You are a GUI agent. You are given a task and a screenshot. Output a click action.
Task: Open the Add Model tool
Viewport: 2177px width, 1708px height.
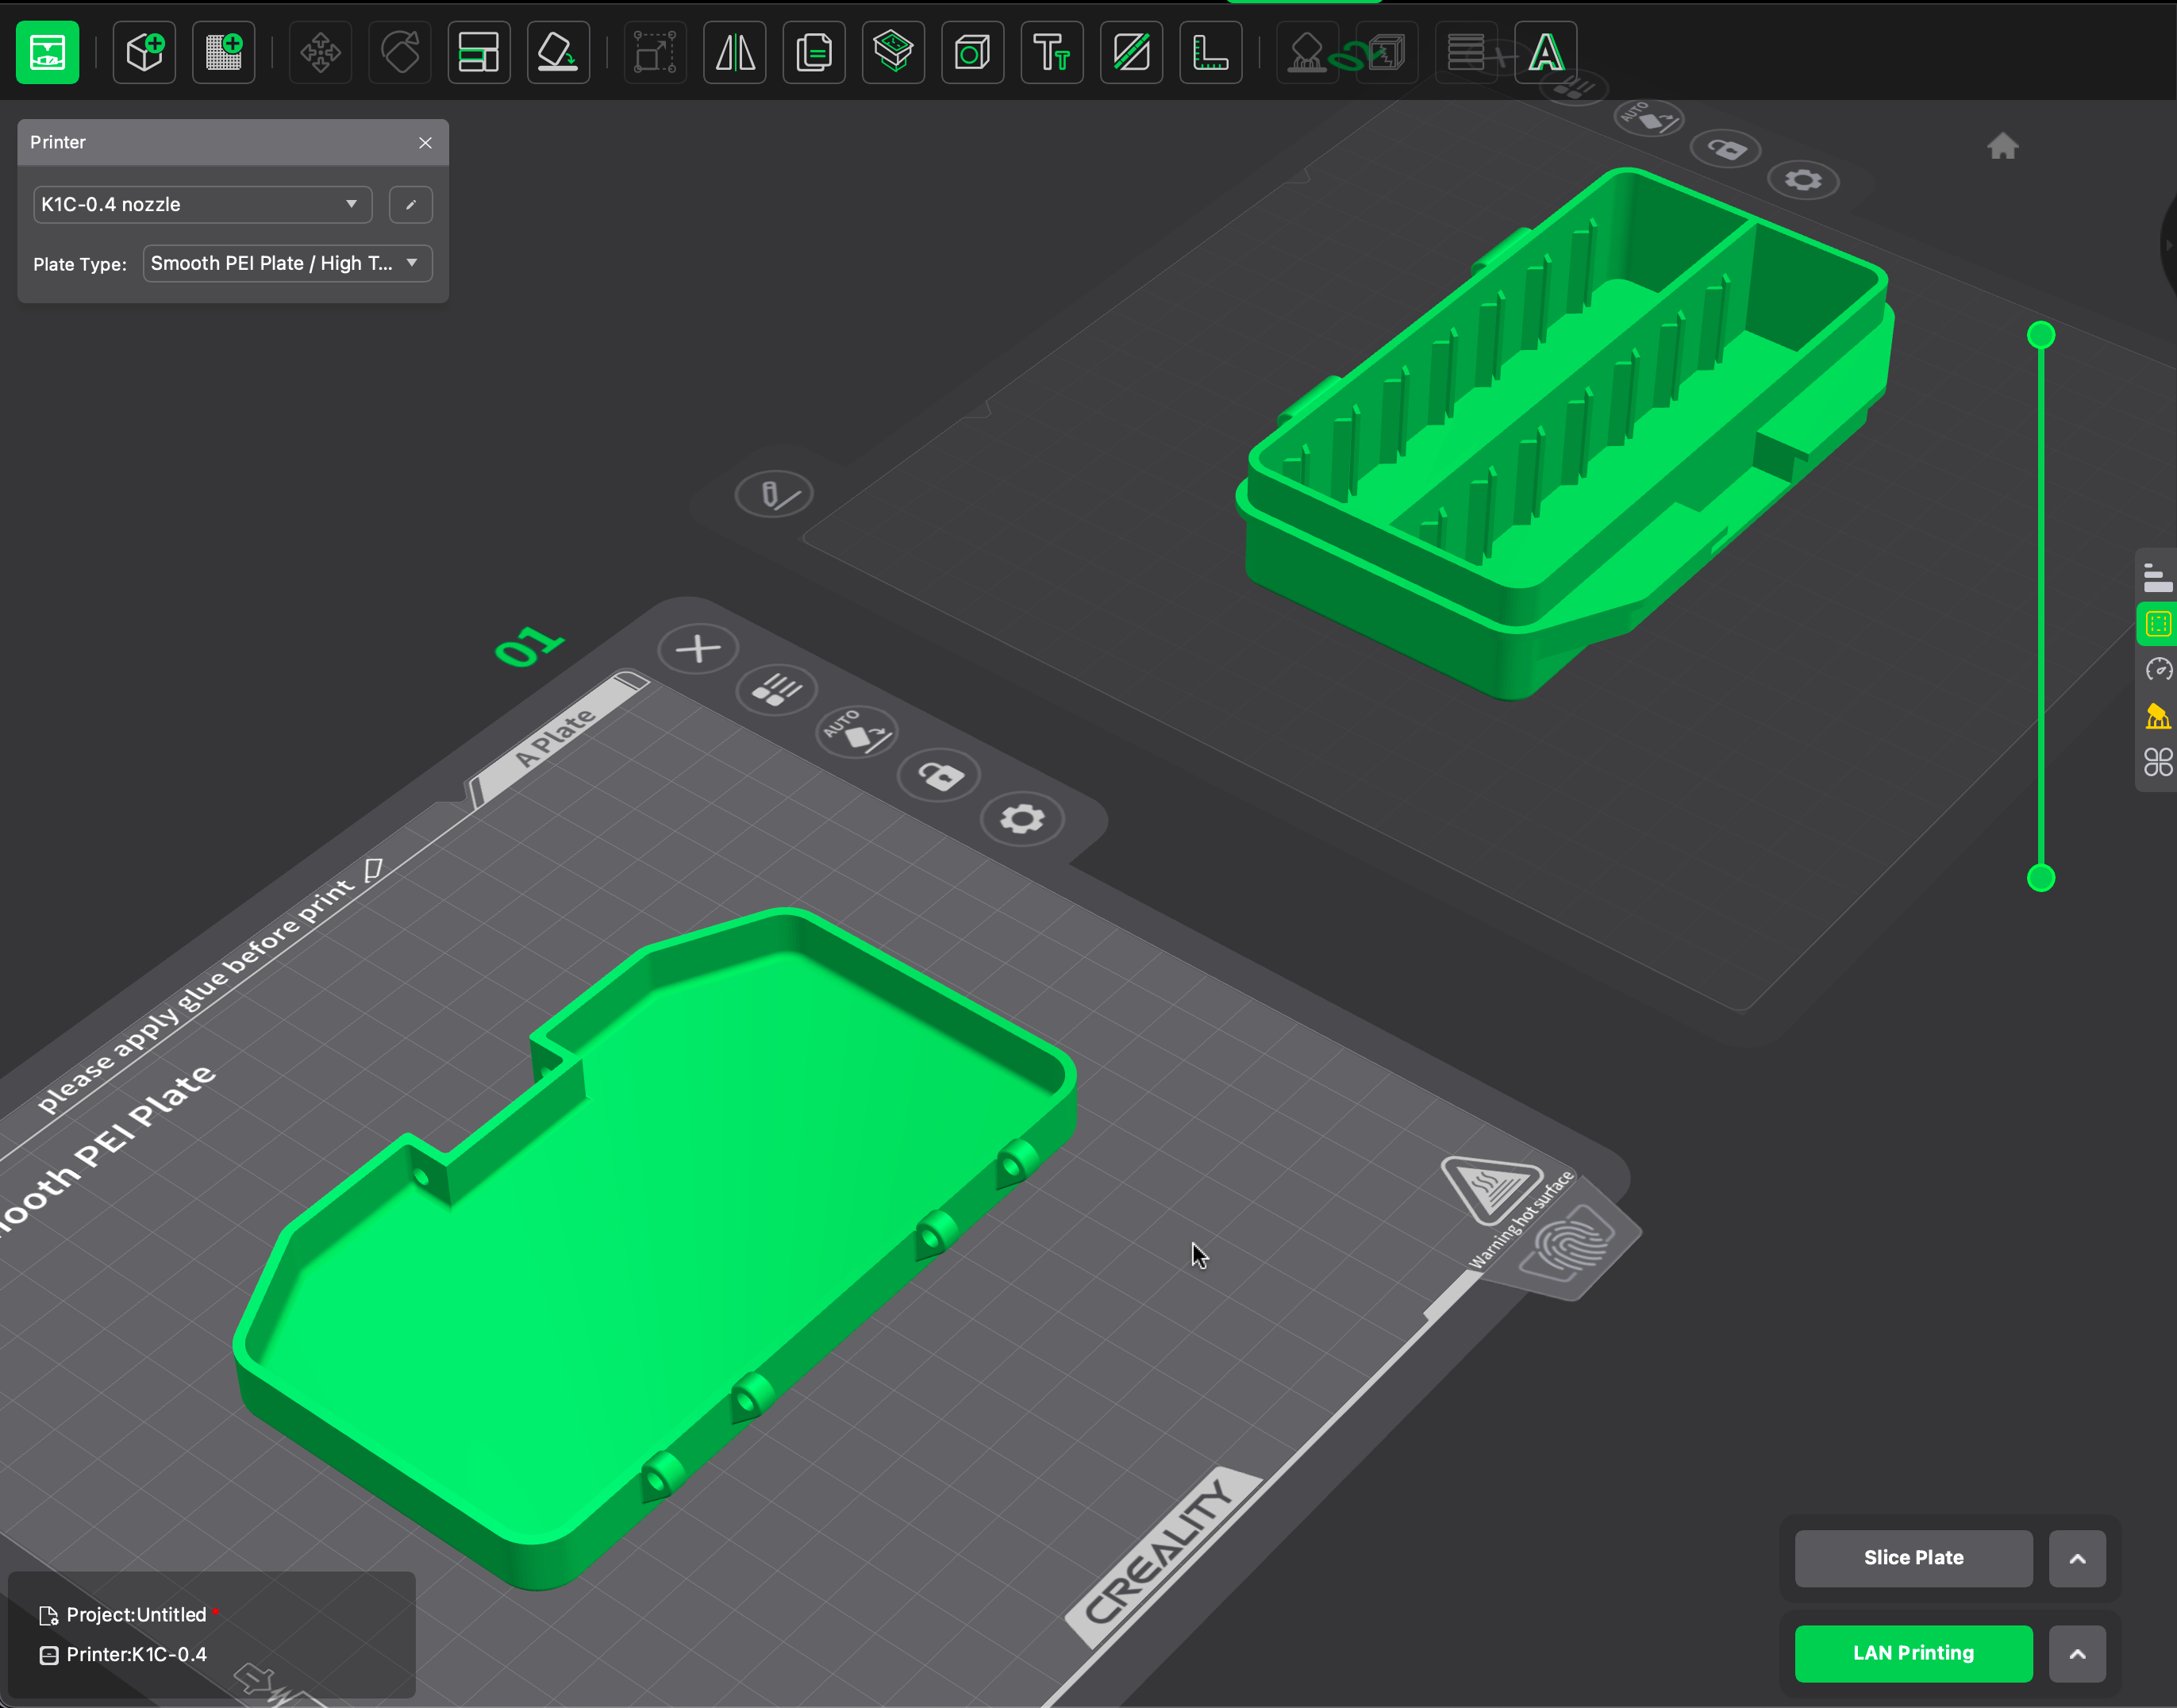coord(144,52)
